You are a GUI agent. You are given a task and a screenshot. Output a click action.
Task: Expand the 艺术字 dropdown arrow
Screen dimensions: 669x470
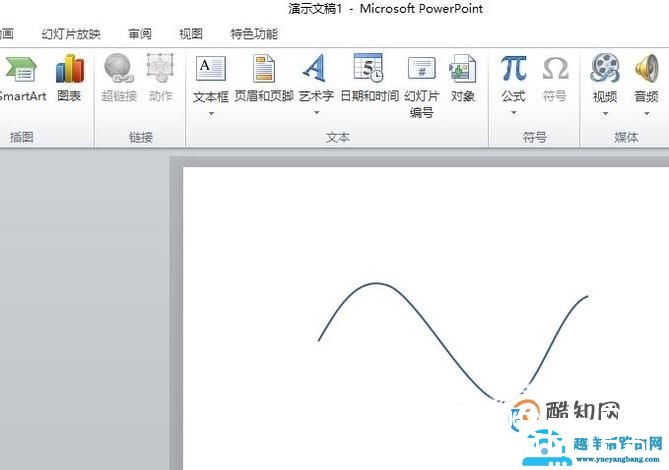pos(317,113)
